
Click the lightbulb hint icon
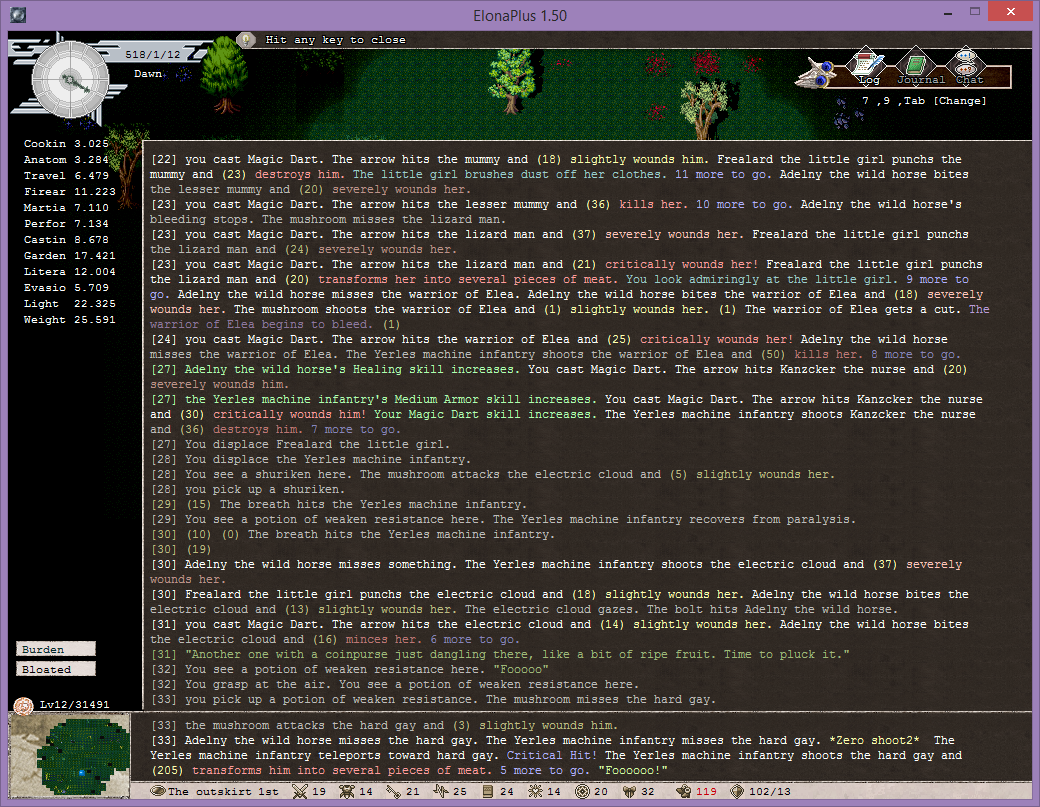coord(246,40)
